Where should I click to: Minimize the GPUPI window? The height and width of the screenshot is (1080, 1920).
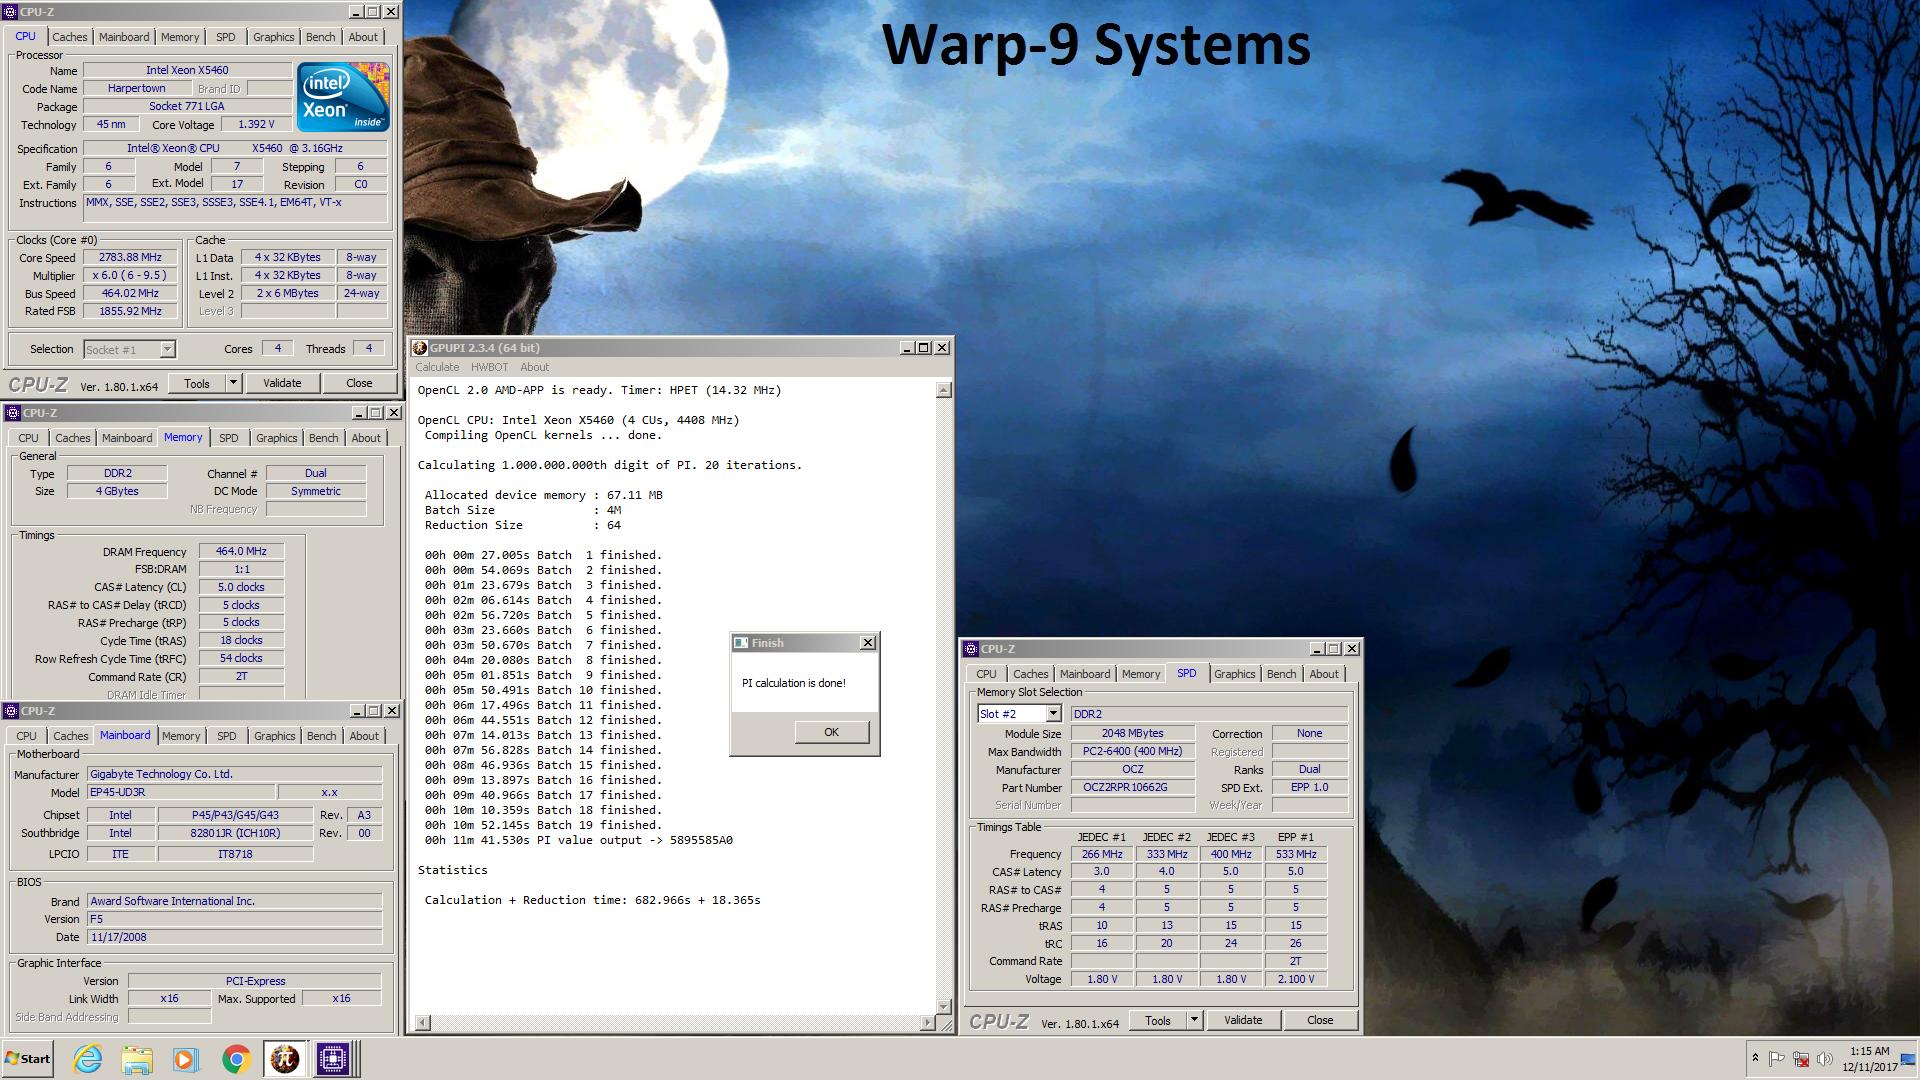coord(907,348)
